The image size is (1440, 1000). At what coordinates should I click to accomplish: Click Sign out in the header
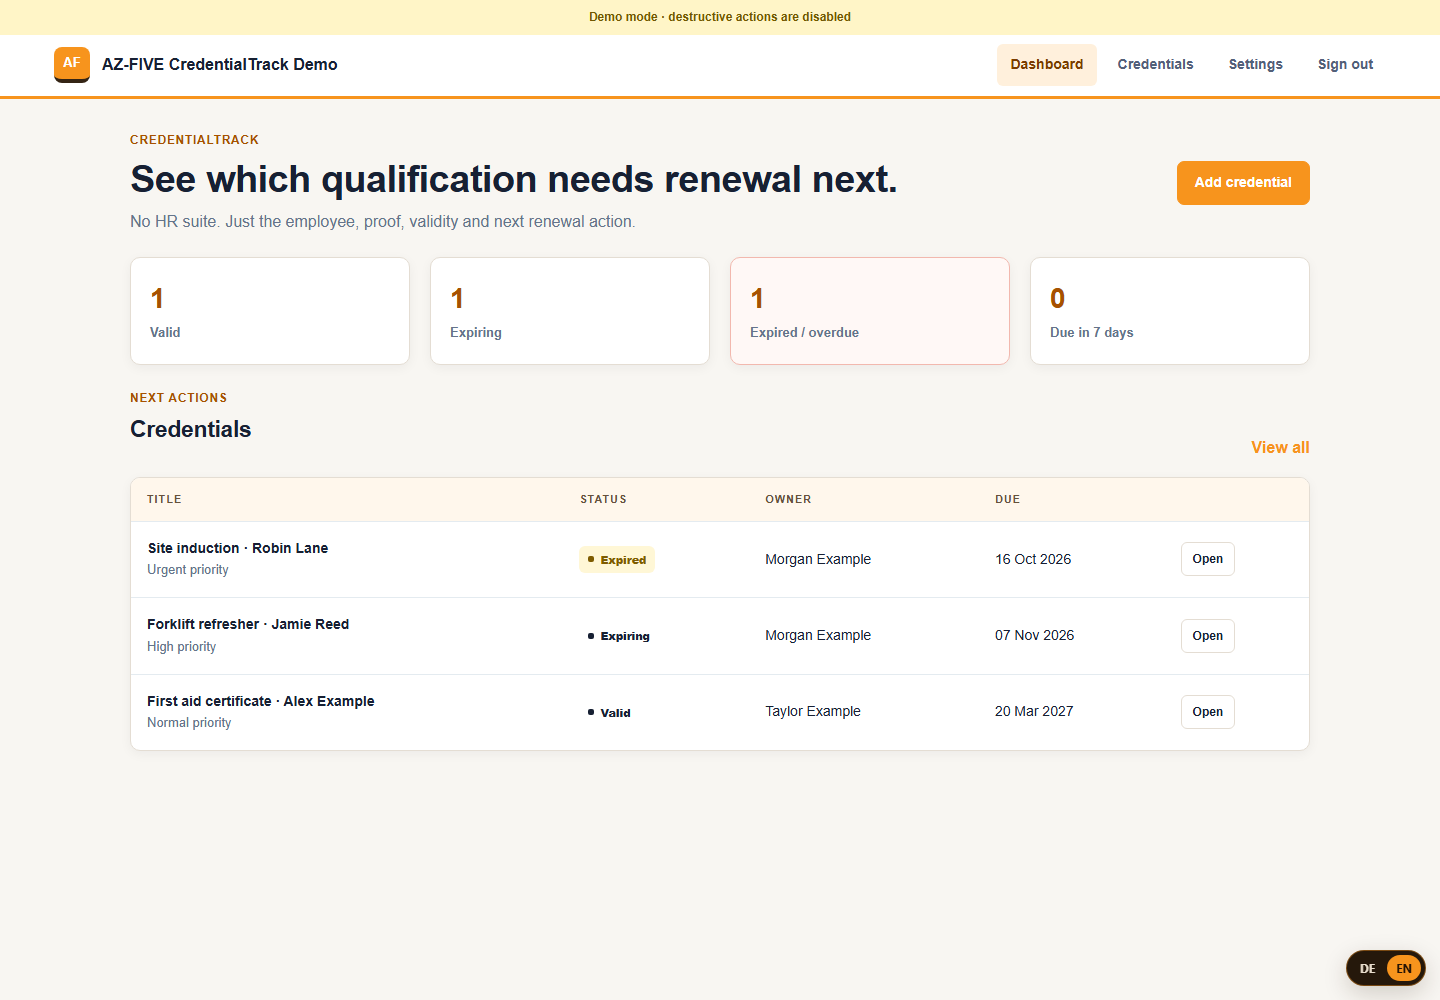pos(1345,64)
